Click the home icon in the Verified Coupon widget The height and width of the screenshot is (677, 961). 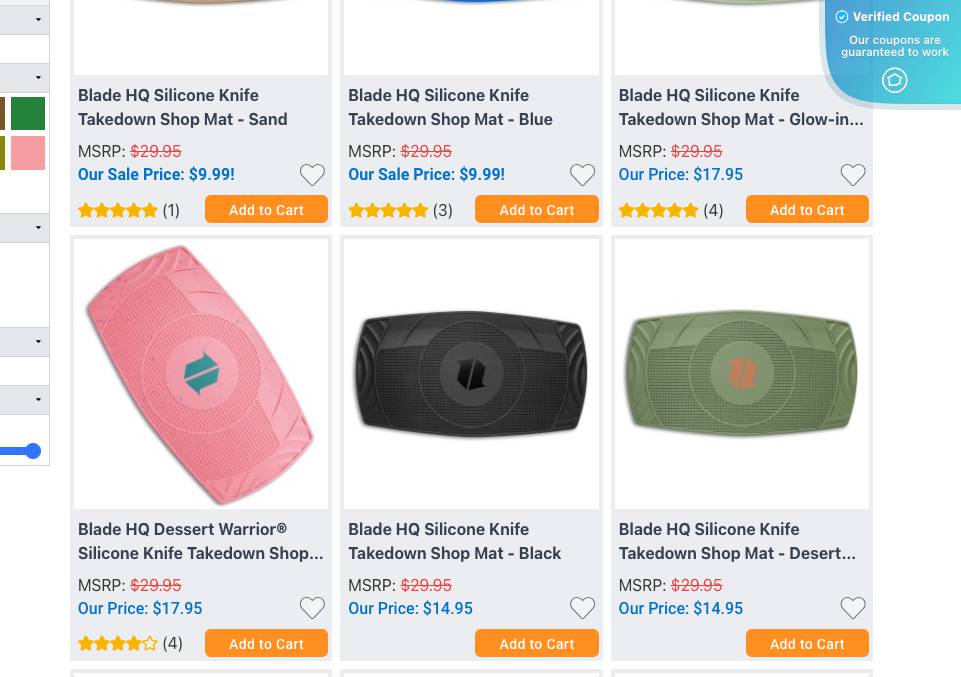(894, 80)
